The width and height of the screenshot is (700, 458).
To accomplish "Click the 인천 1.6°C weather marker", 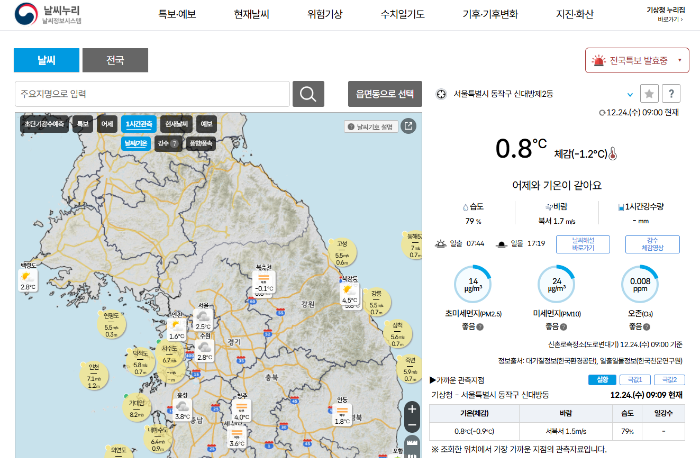I will [176, 330].
